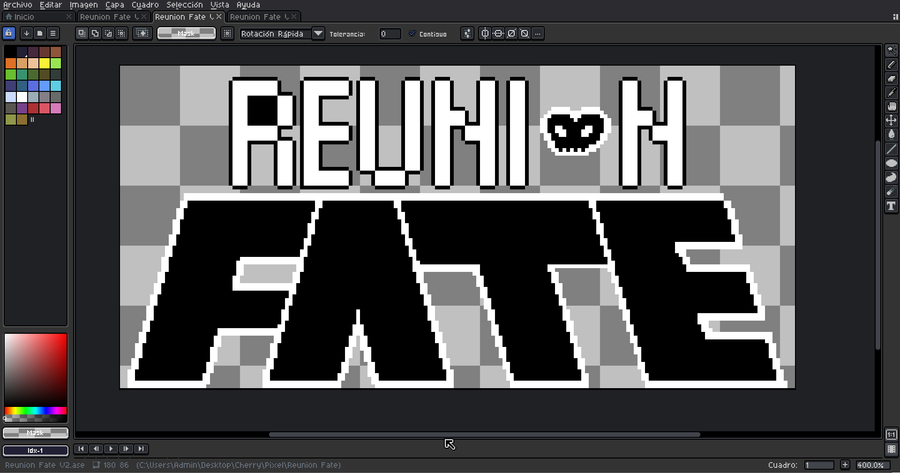Click the pivot icon right of the Mask button

coord(227,33)
